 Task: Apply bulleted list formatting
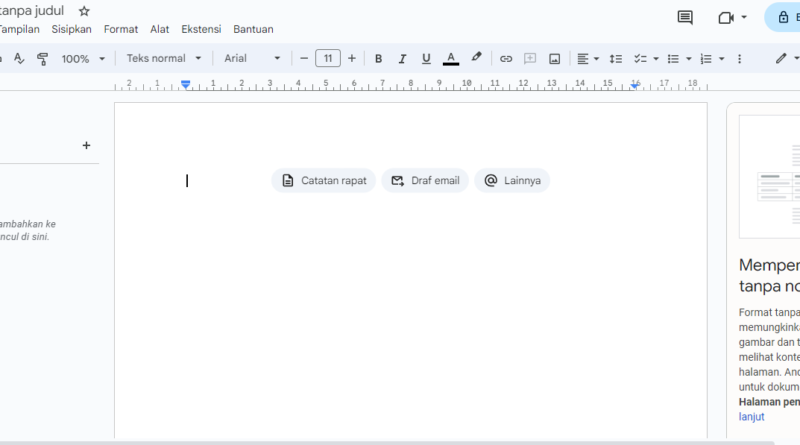(x=673, y=59)
